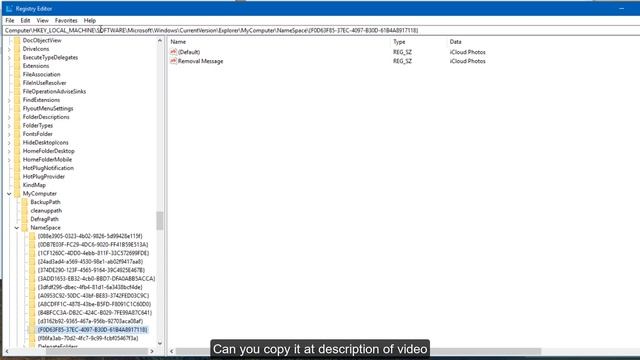Screen dimensions: 640x360
Task: Click folder icon of {088e3905-0323-4b02 key
Action: 32,236
